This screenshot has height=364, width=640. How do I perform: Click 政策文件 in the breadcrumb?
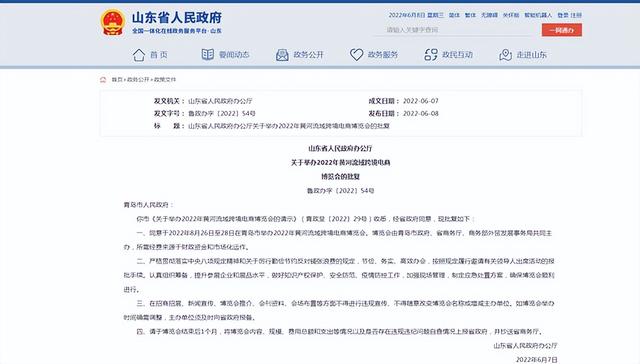[165, 80]
